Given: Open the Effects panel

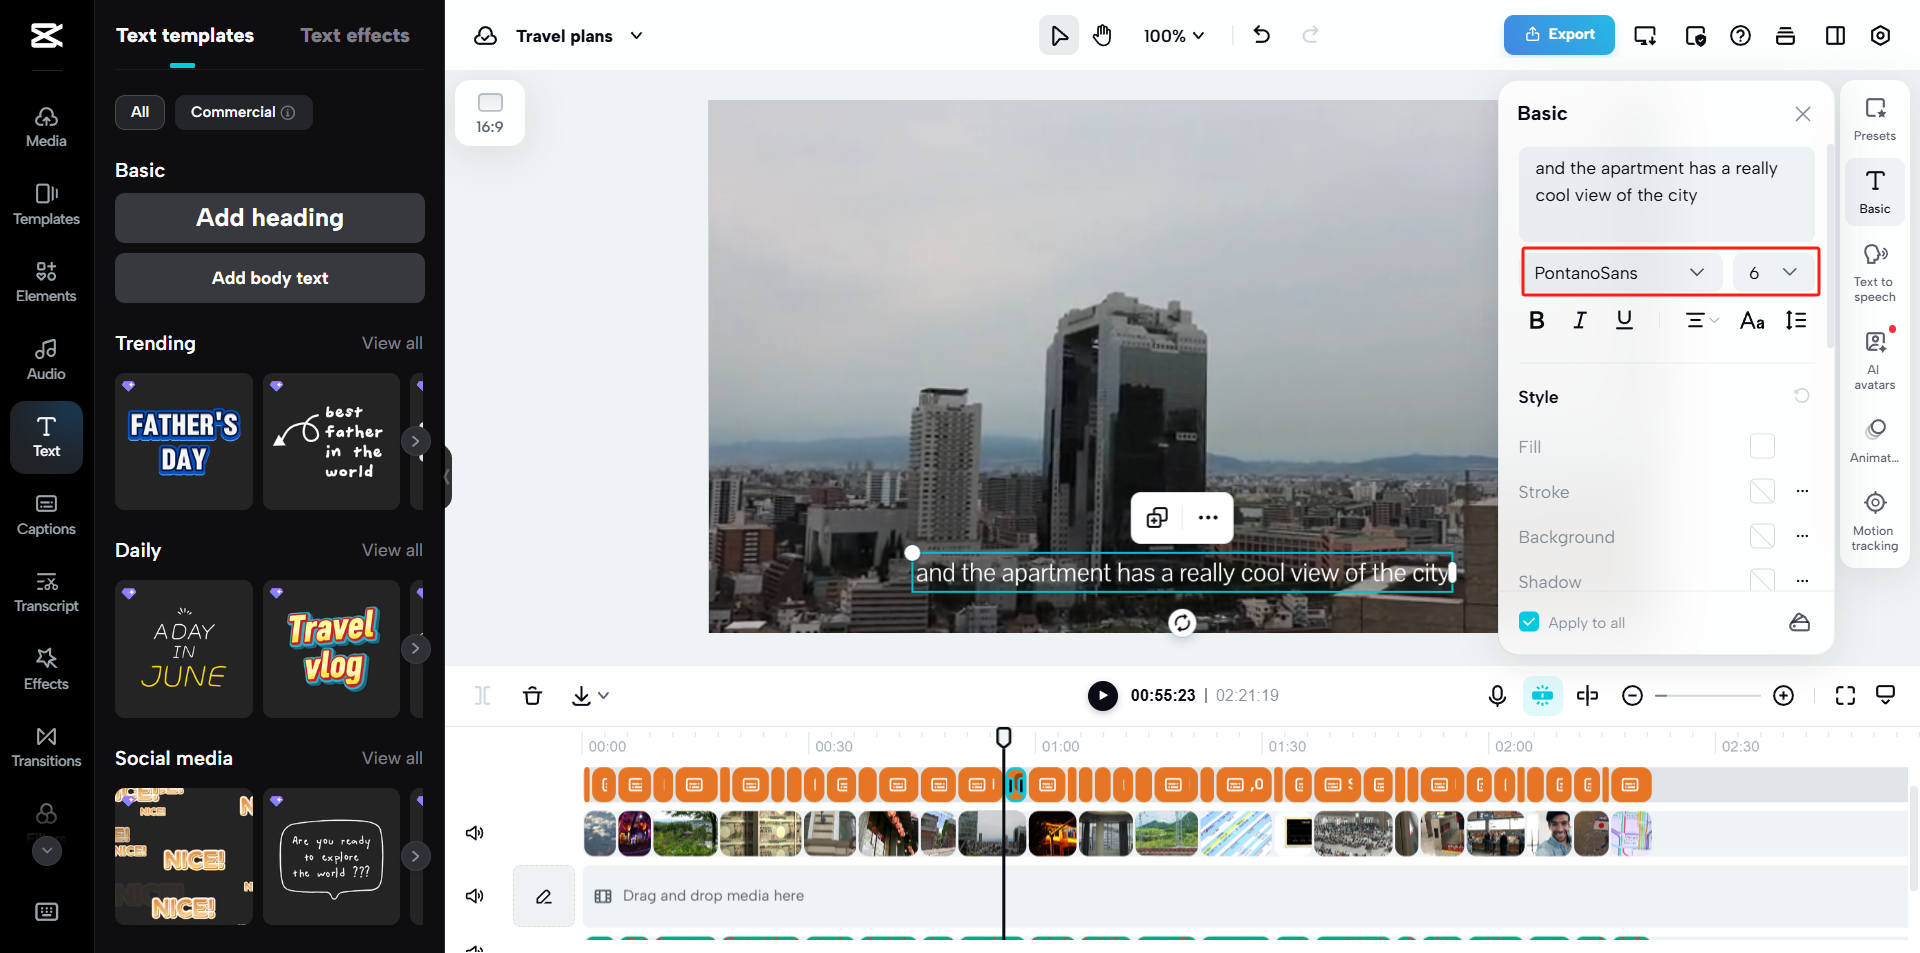Looking at the screenshot, I should pos(46,670).
